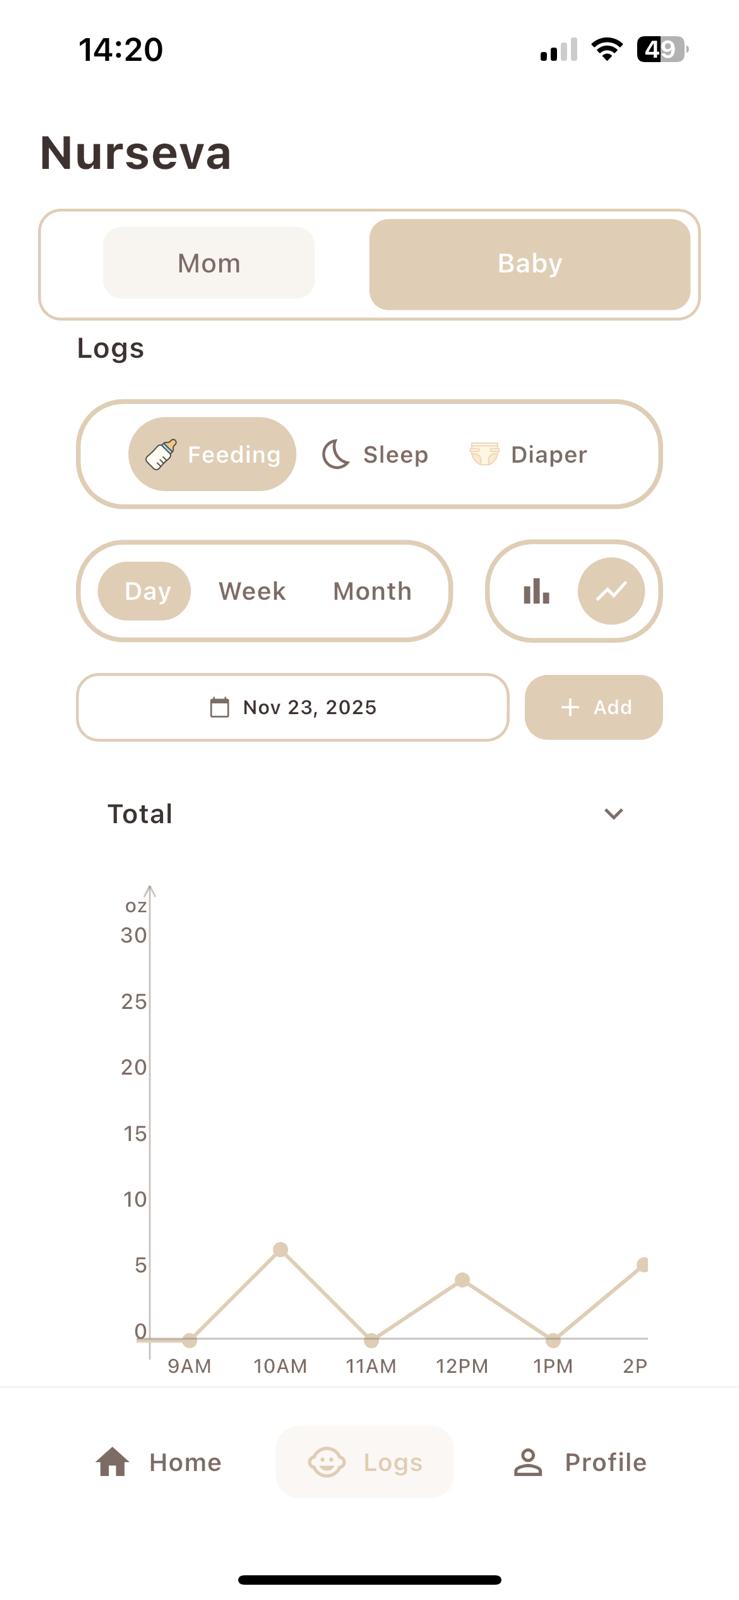Select the Day time range
The height and width of the screenshot is (1600, 739).
click(147, 591)
